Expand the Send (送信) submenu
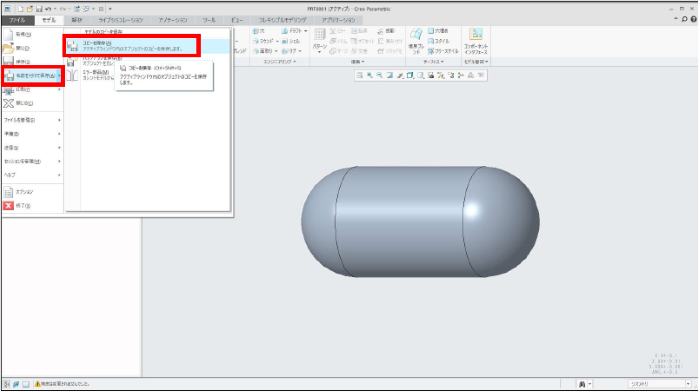 tap(31, 148)
